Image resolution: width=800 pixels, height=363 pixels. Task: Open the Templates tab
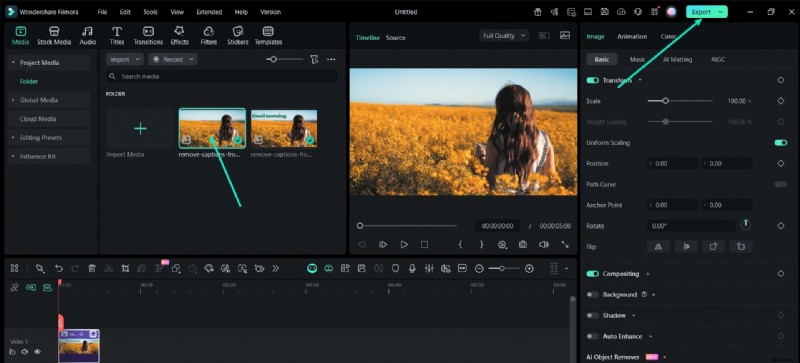click(x=268, y=36)
